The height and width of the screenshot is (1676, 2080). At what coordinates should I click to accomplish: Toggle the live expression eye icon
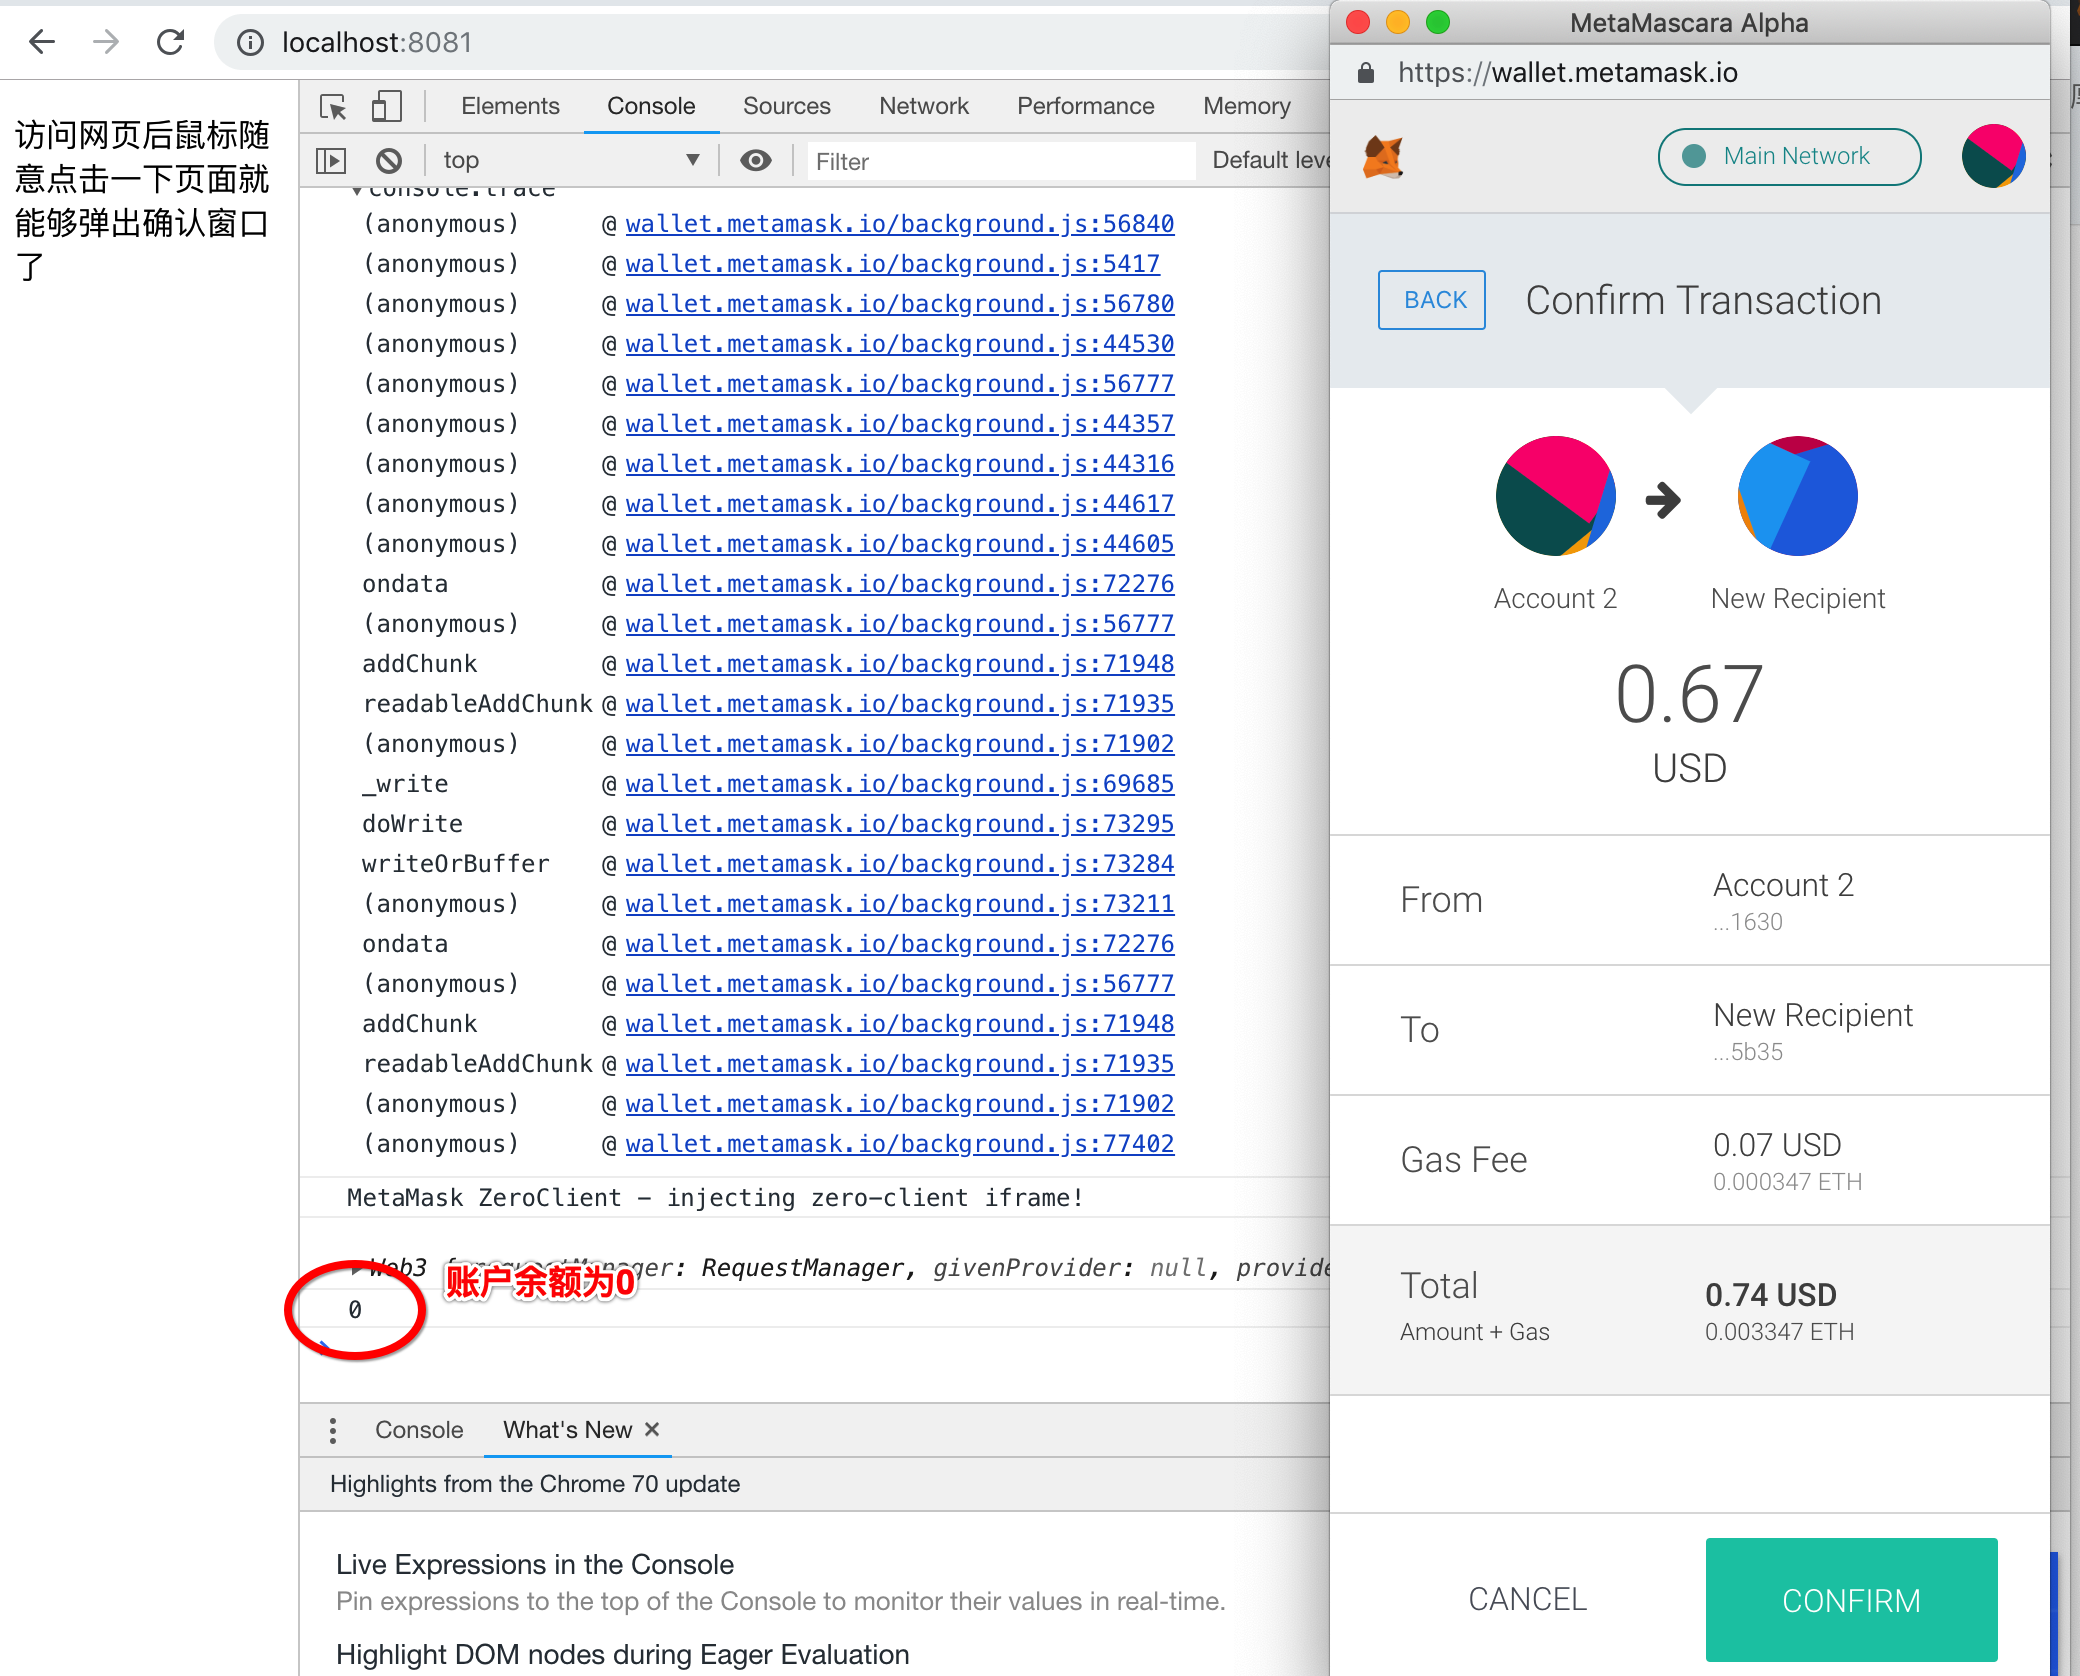tap(756, 160)
